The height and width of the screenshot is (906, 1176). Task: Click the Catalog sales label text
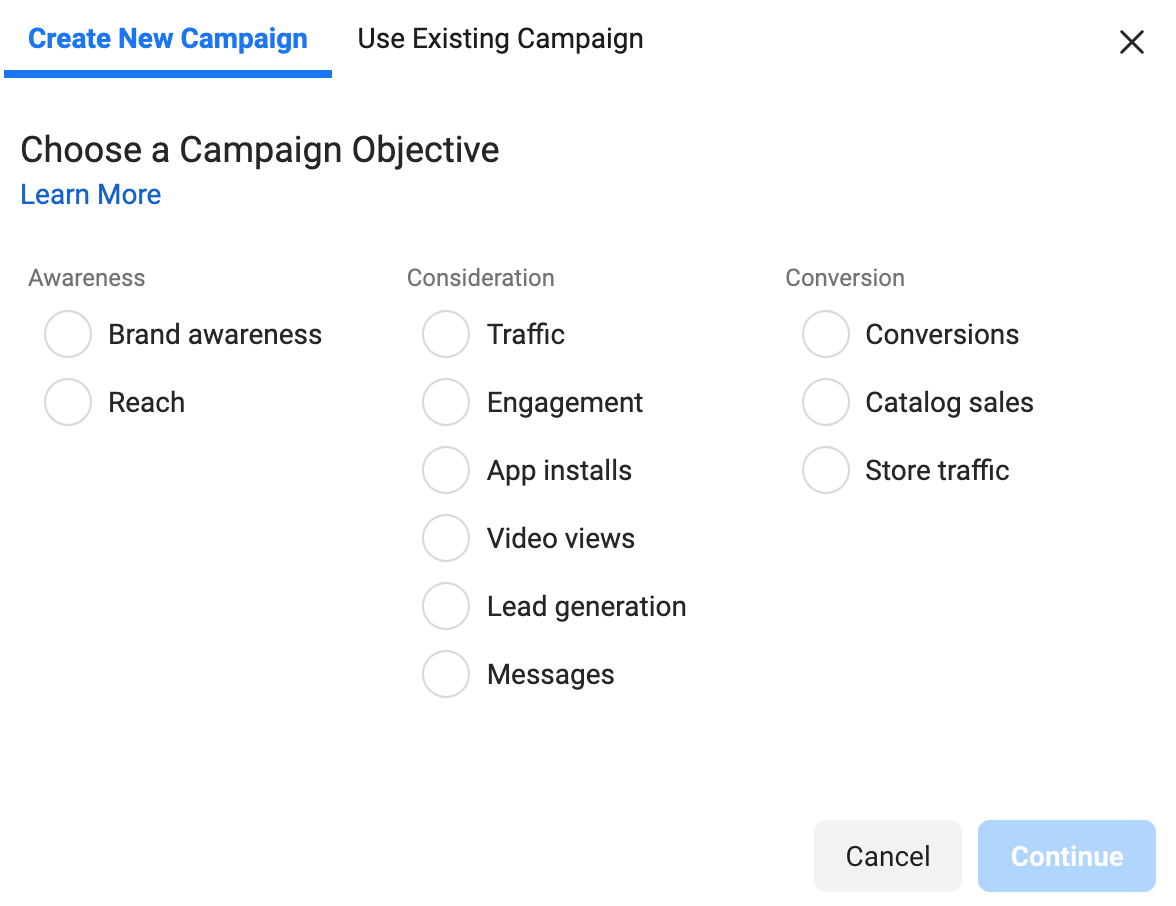click(x=949, y=402)
